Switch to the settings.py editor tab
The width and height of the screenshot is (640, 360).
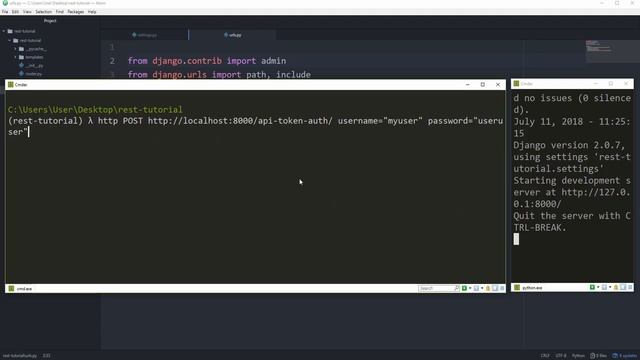(144, 35)
